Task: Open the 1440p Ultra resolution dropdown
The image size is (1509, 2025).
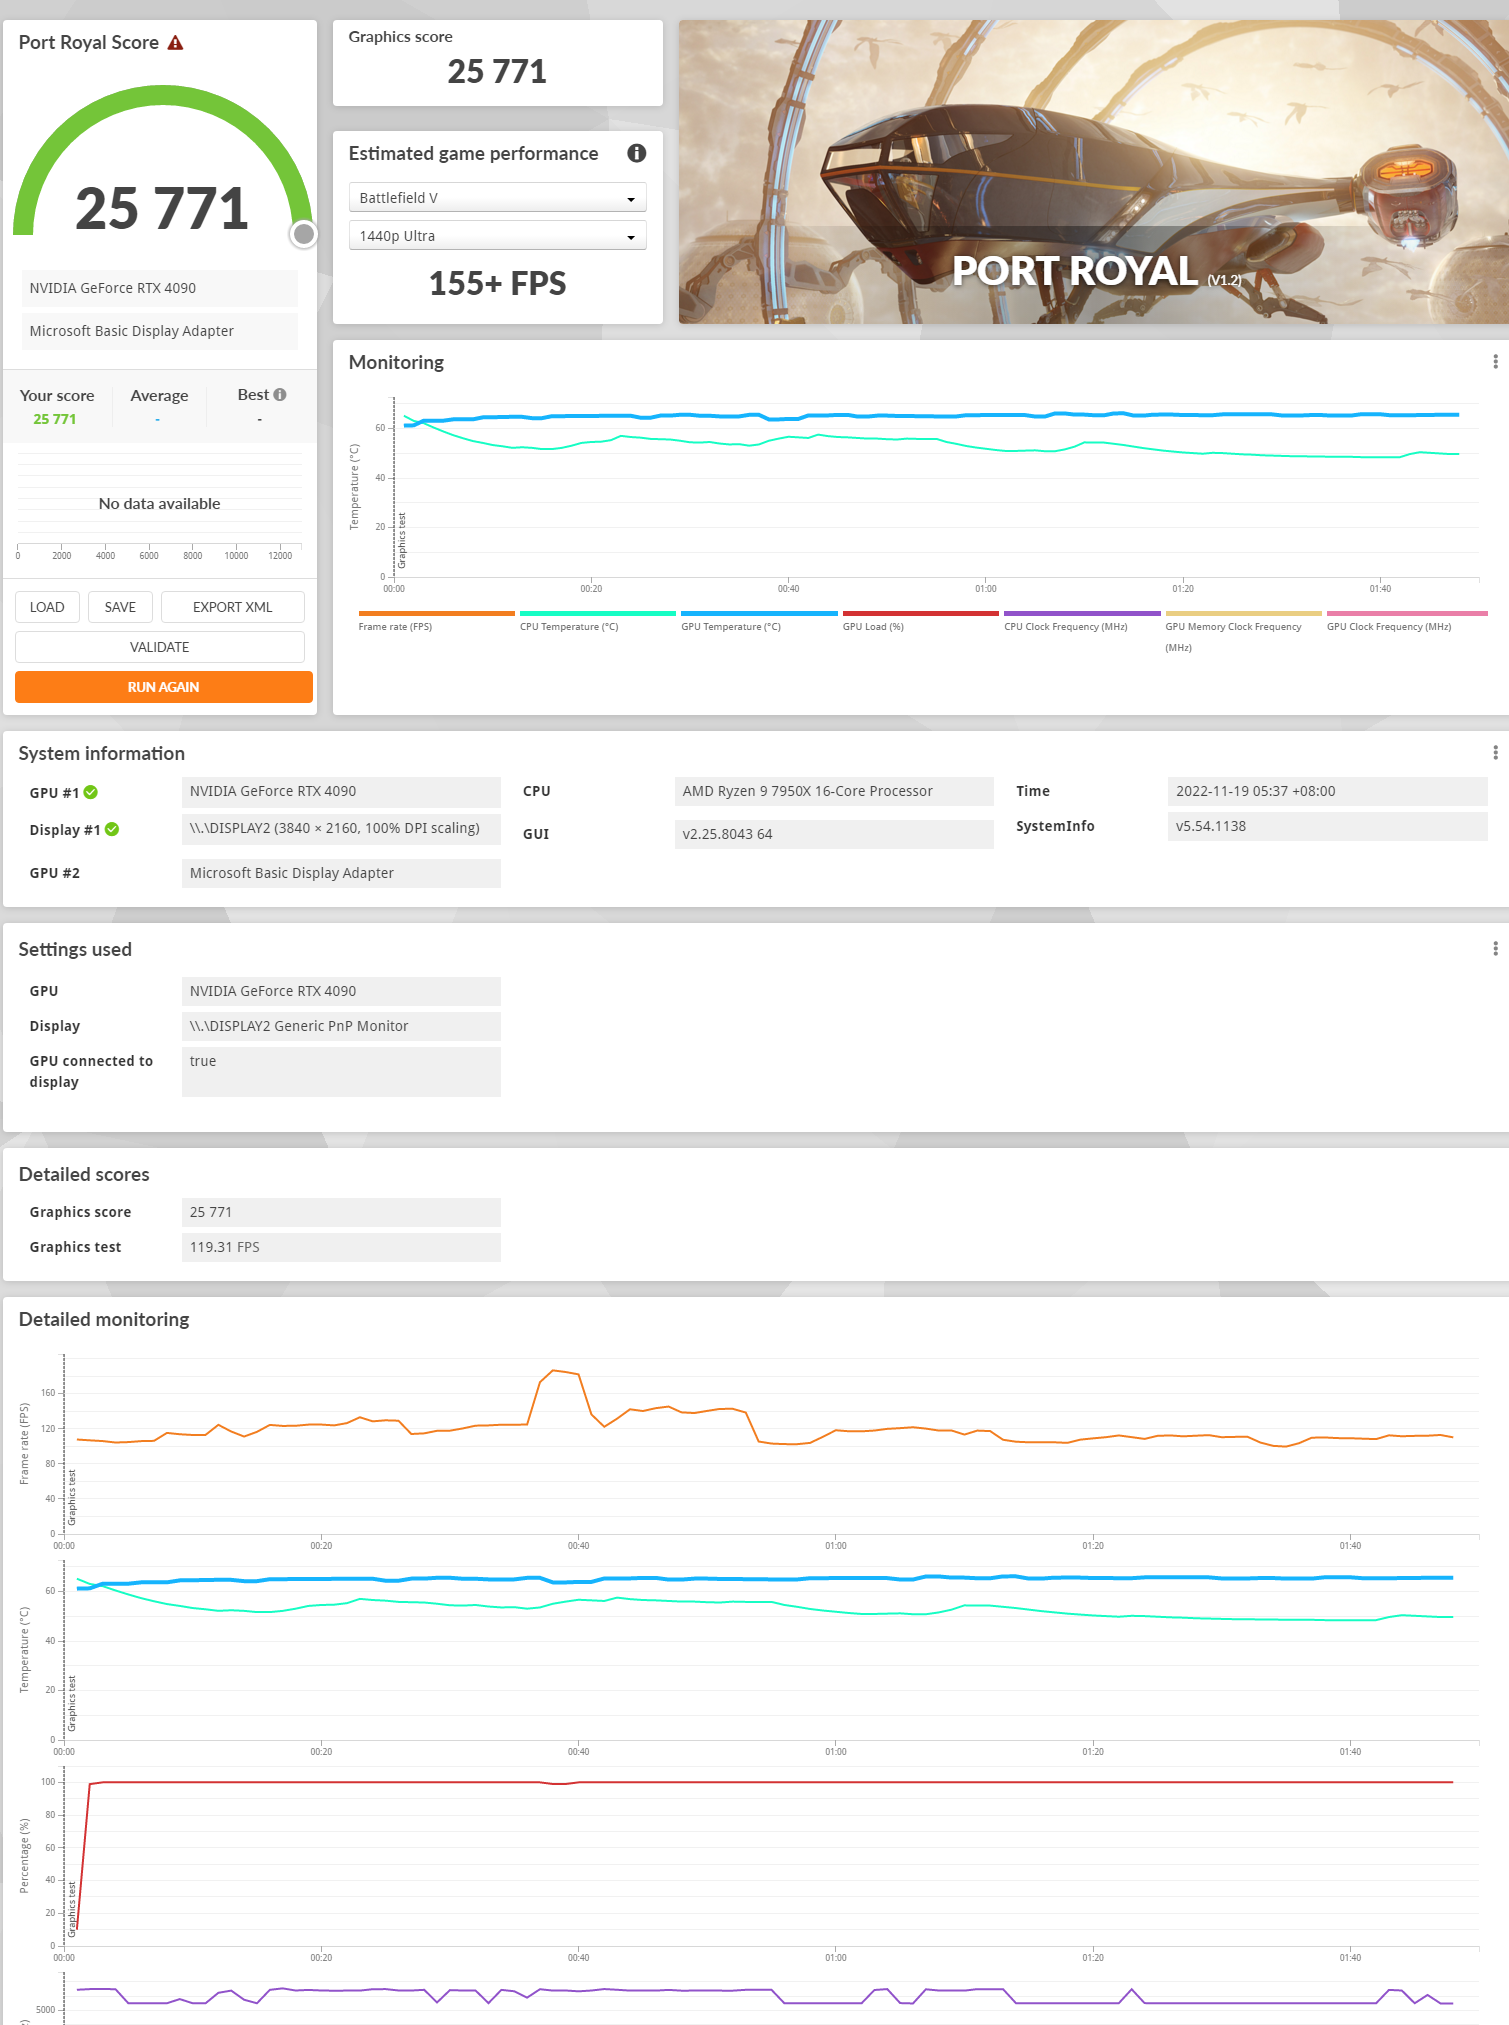Action: 497,236
